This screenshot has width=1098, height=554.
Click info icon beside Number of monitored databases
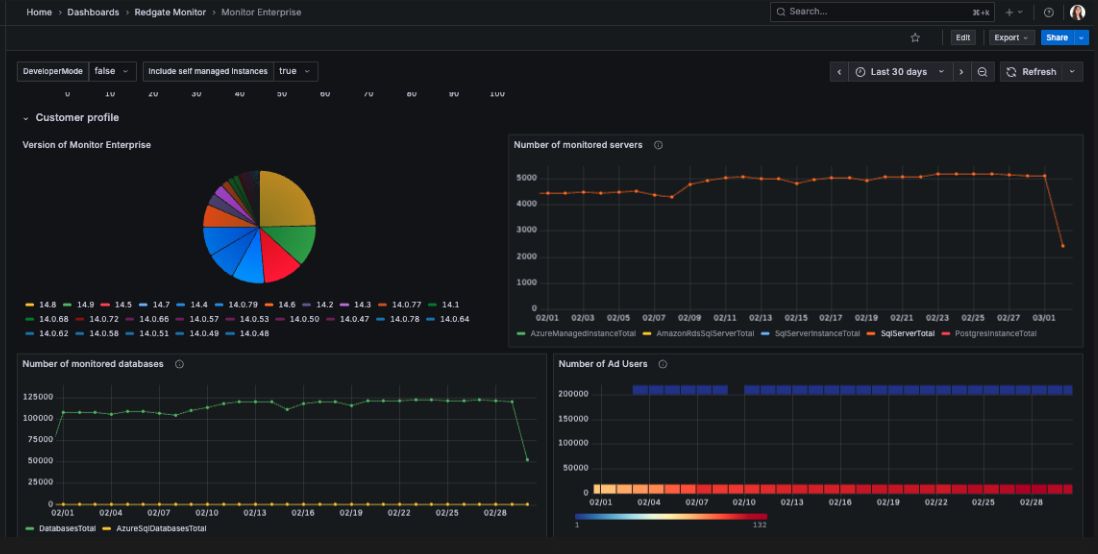tap(179, 364)
